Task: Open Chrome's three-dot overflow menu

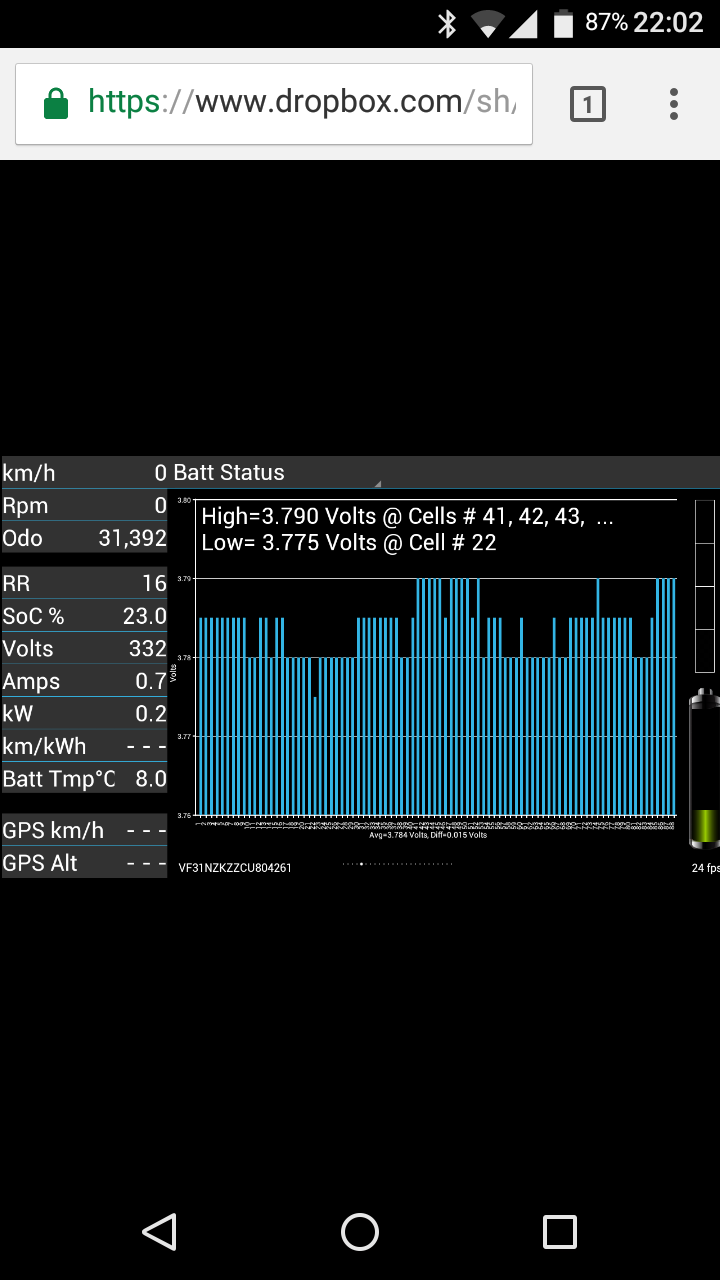Action: point(674,104)
